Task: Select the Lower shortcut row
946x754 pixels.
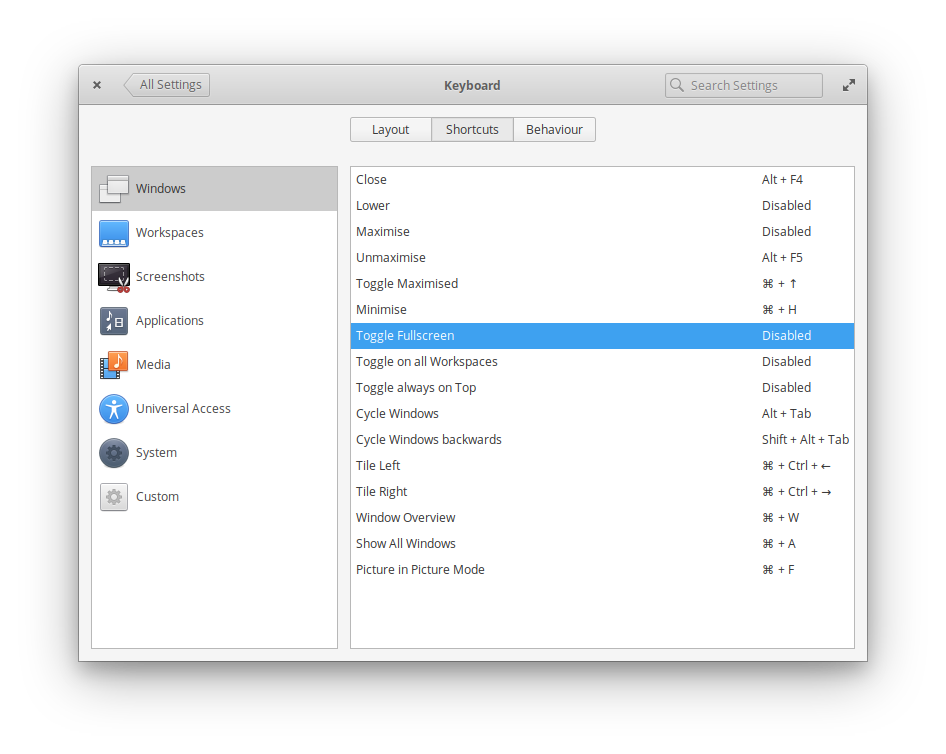Action: (602, 206)
